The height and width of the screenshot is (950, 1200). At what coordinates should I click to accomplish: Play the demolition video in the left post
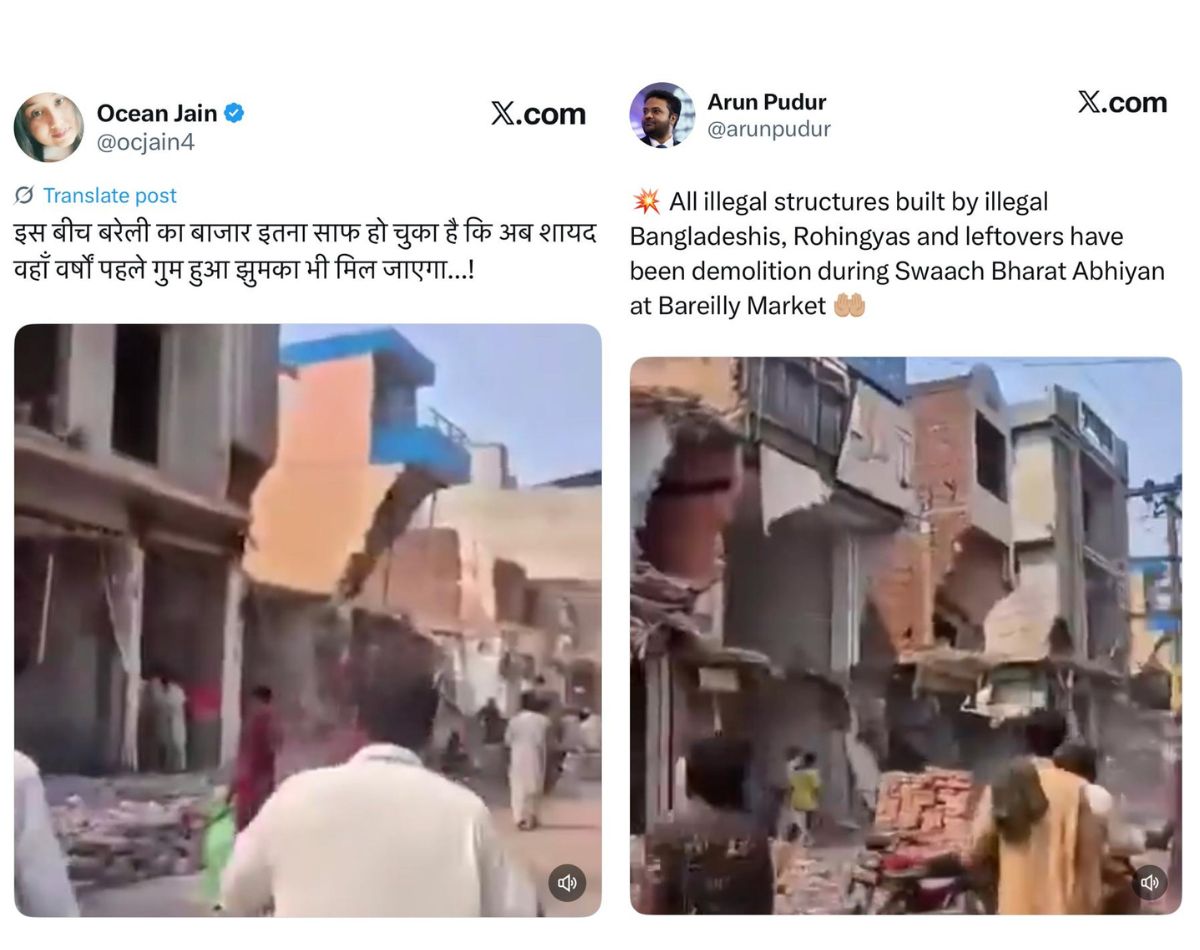coord(308,620)
